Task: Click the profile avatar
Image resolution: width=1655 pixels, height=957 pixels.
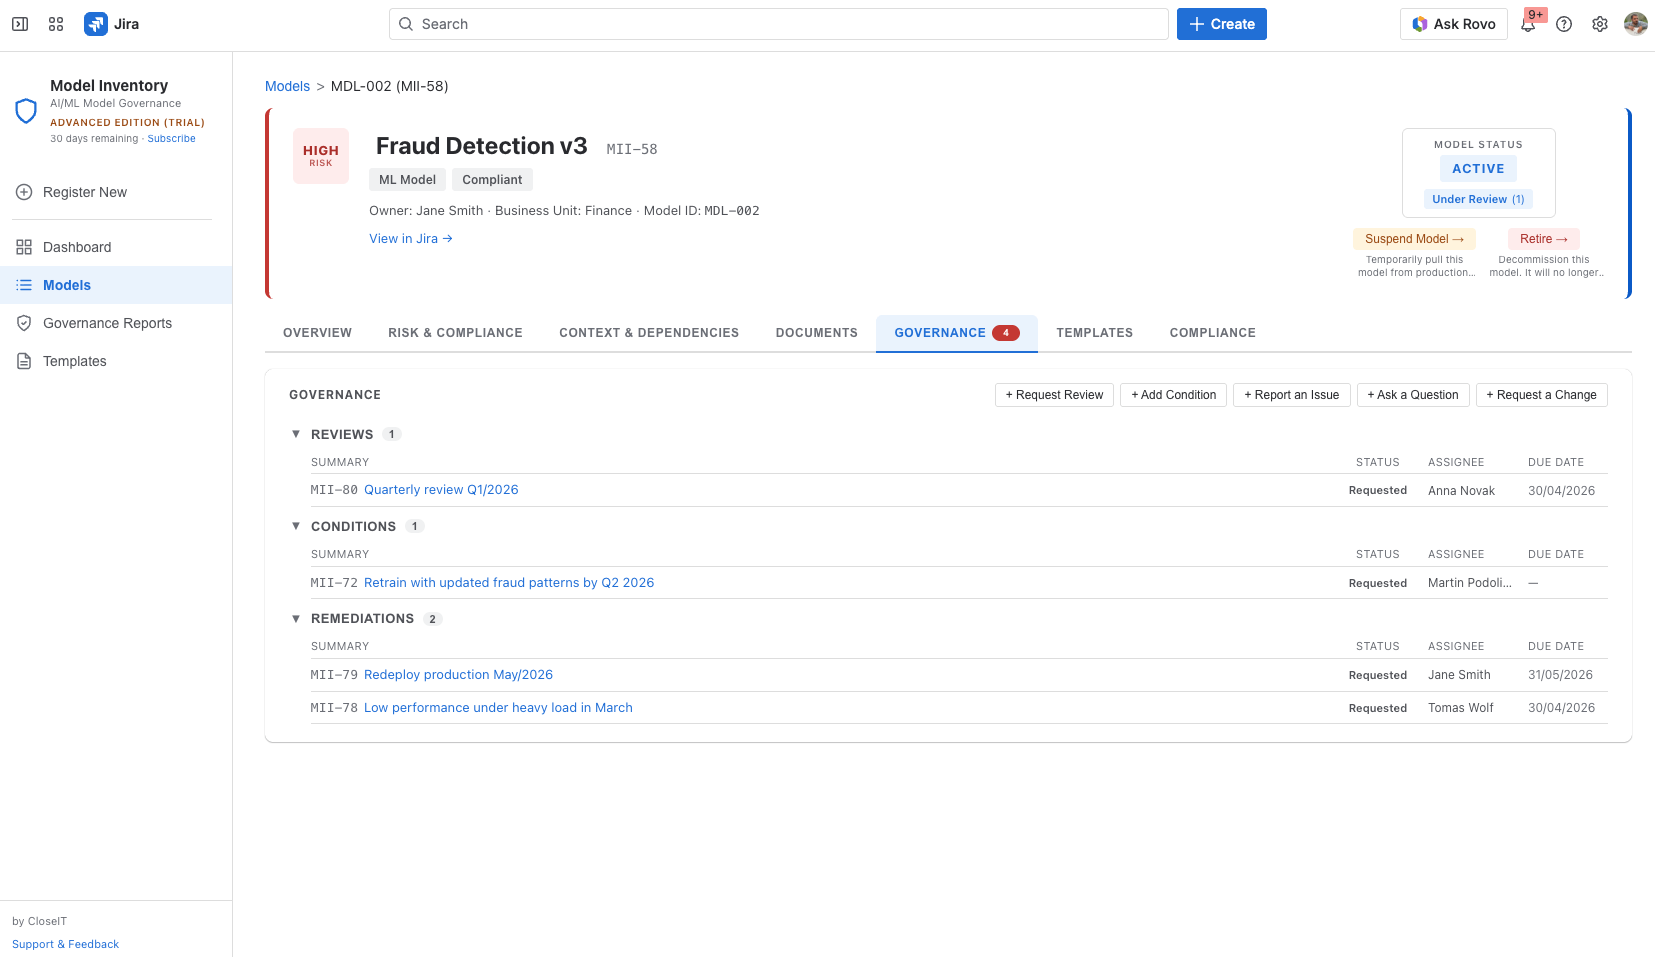Action: pyautogui.click(x=1635, y=23)
